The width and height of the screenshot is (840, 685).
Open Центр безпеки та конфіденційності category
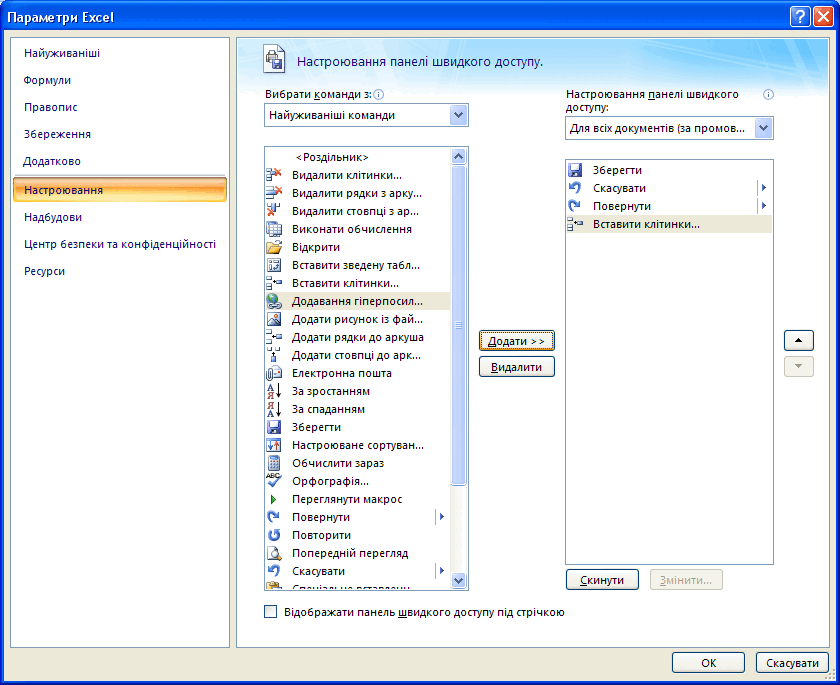[x=120, y=244]
